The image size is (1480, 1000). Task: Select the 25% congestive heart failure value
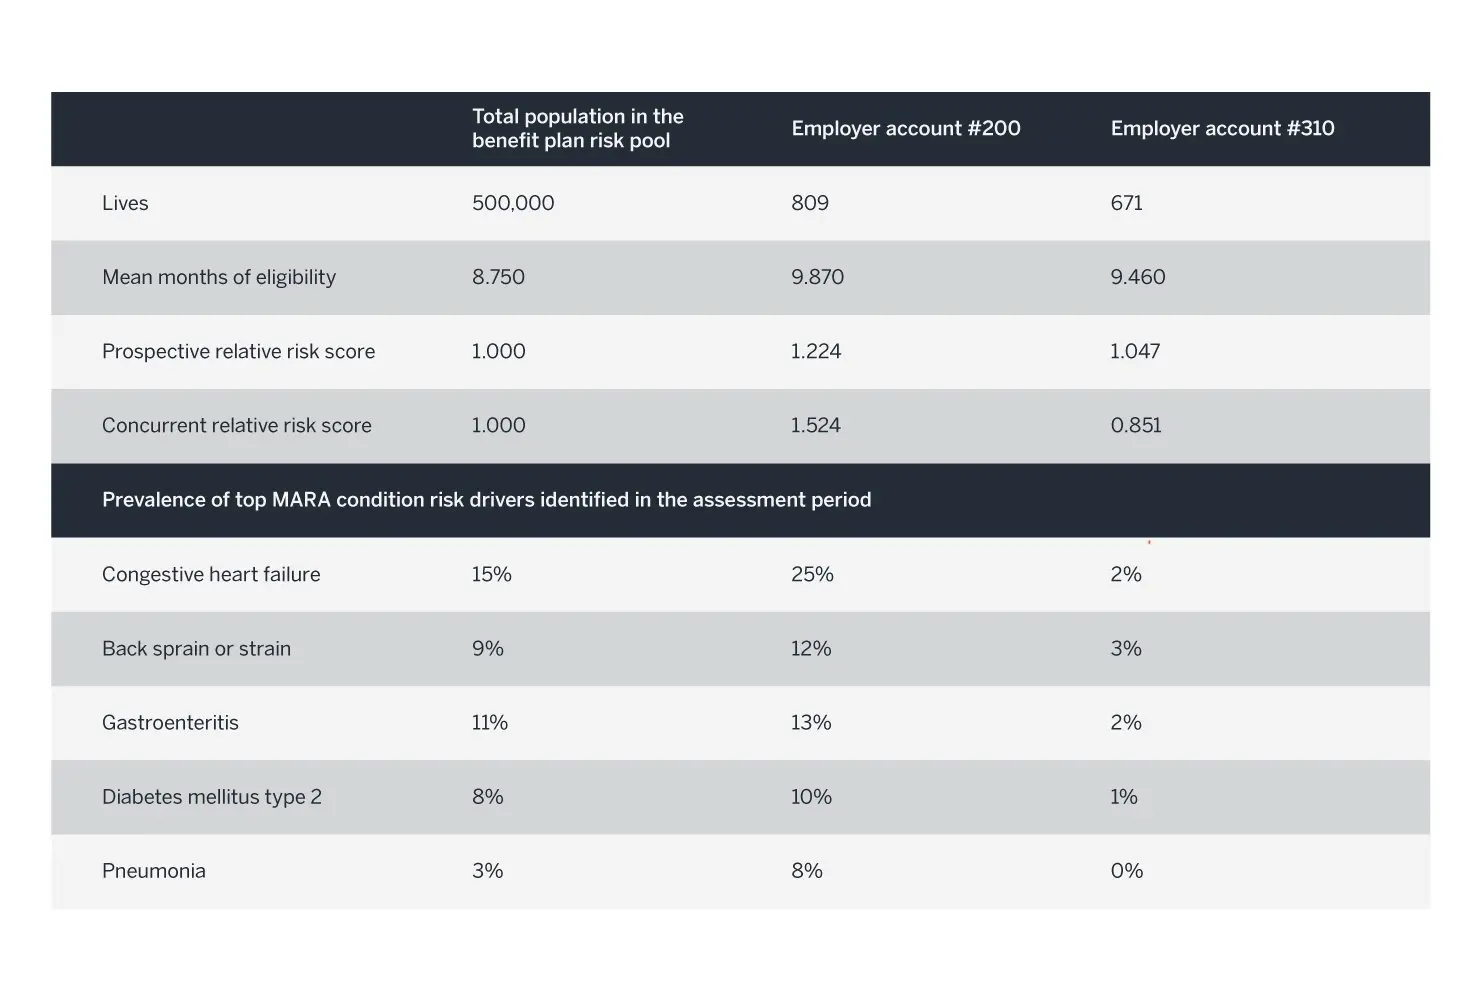point(812,574)
